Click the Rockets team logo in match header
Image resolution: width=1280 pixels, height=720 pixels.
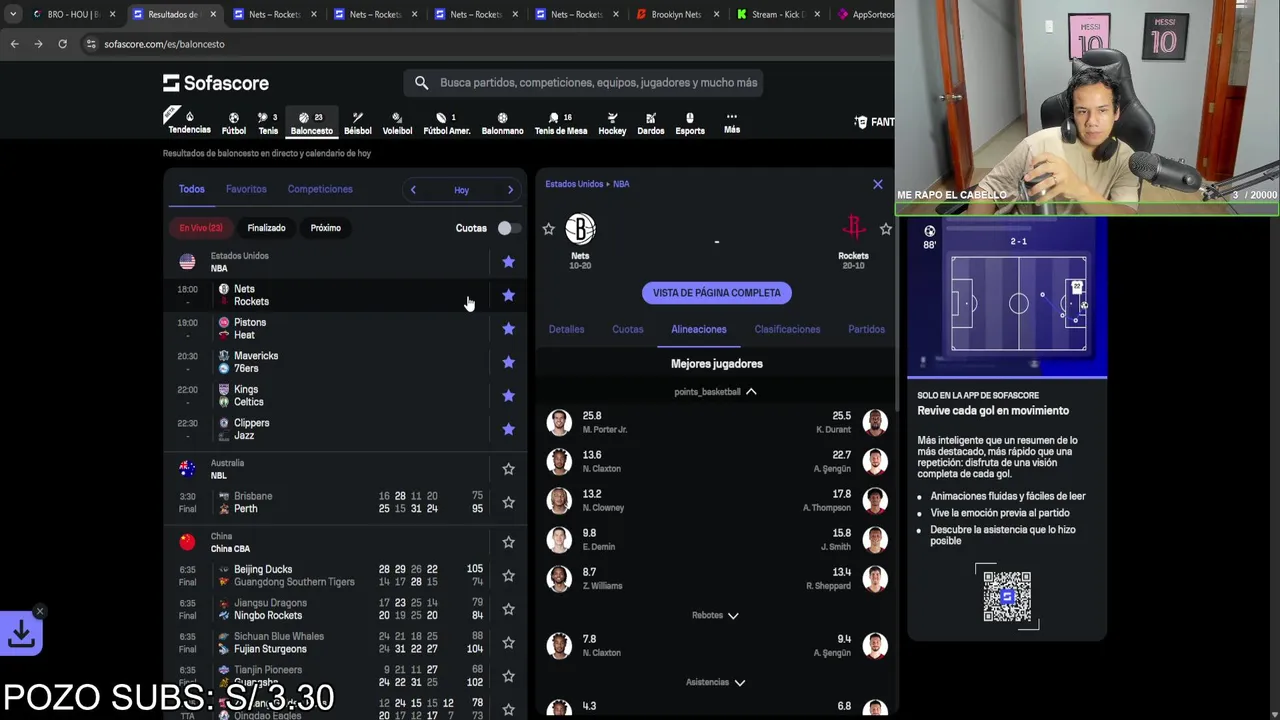tap(853, 229)
